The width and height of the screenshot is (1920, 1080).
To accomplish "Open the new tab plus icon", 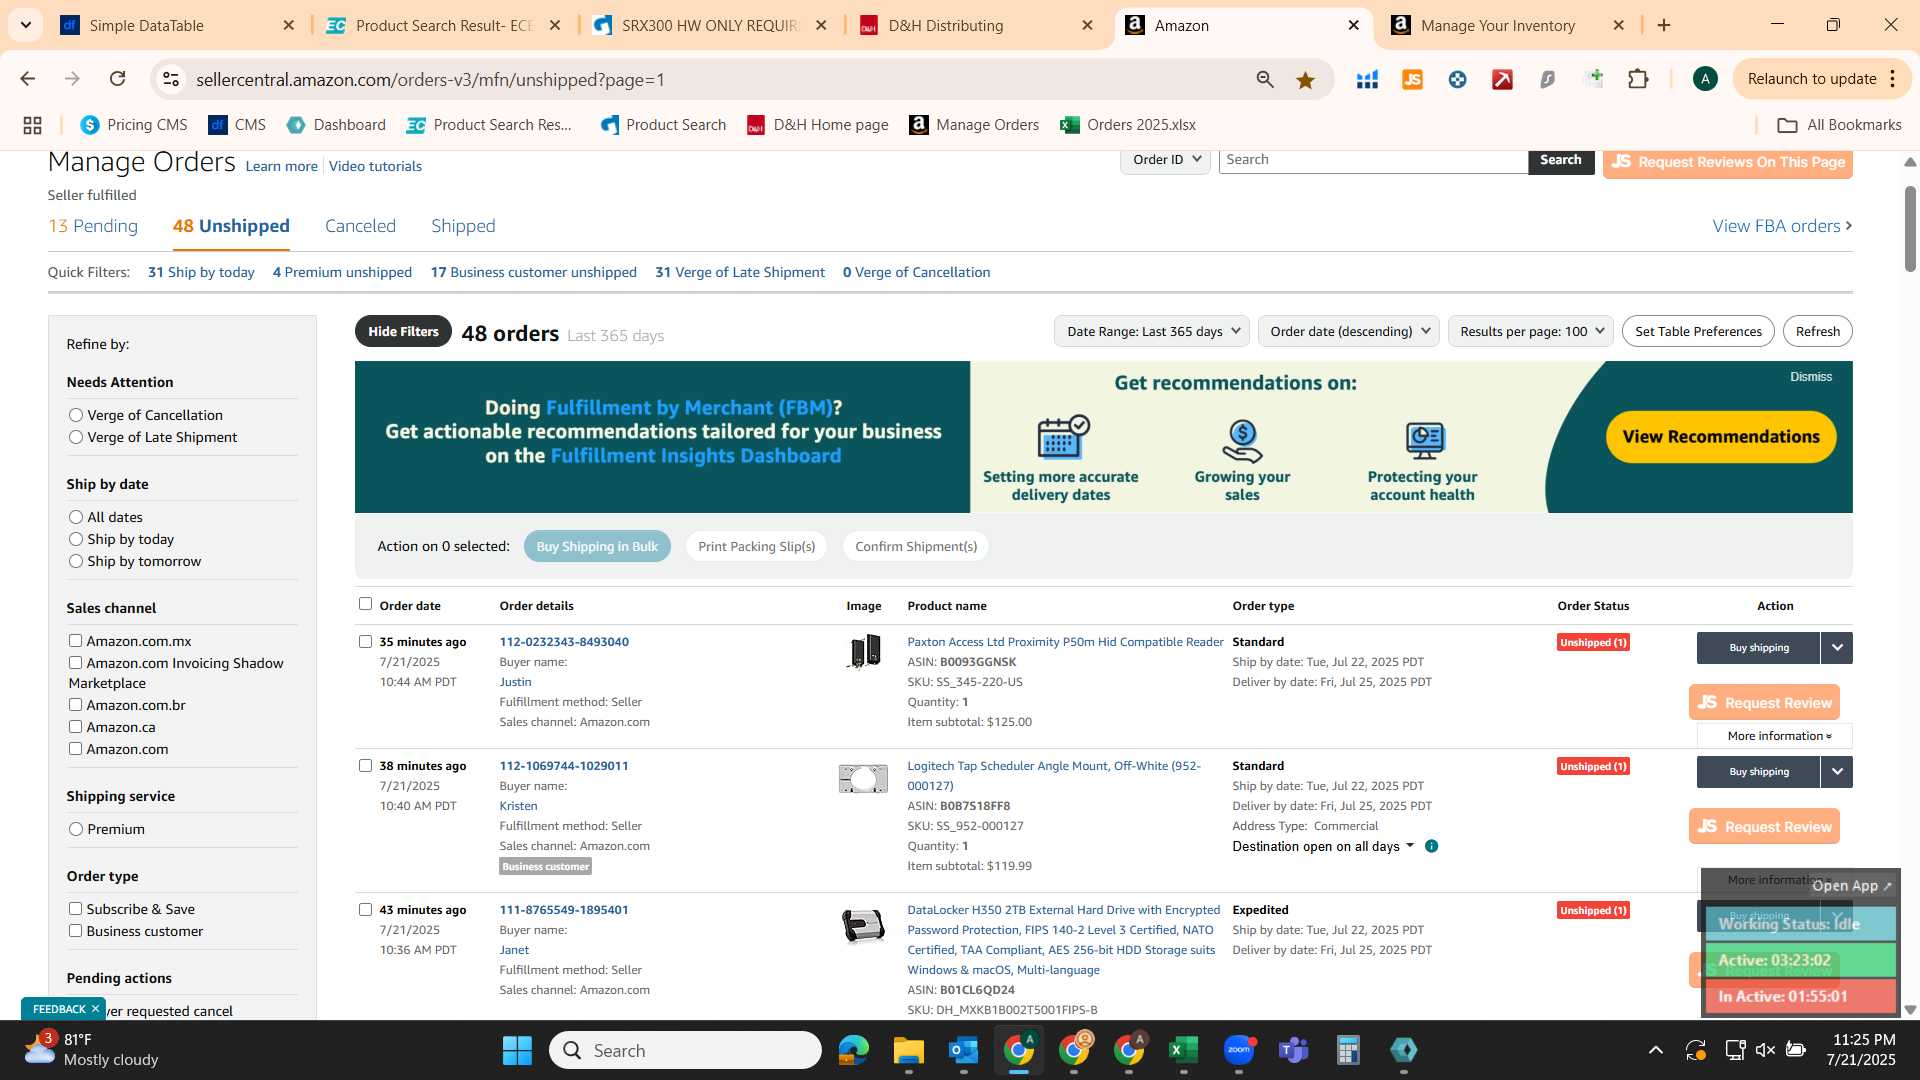I will click(x=1664, y=25).
